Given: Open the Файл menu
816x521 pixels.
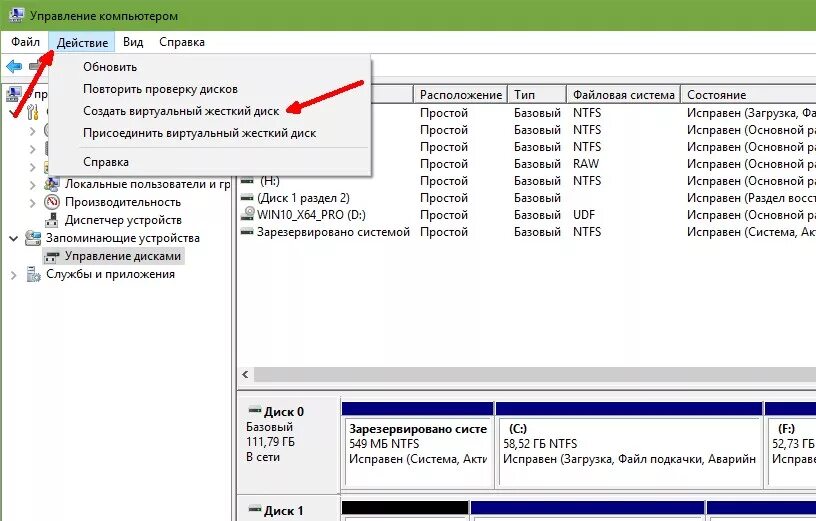Looking at the screenshot, I should click(x=25, y=42).
